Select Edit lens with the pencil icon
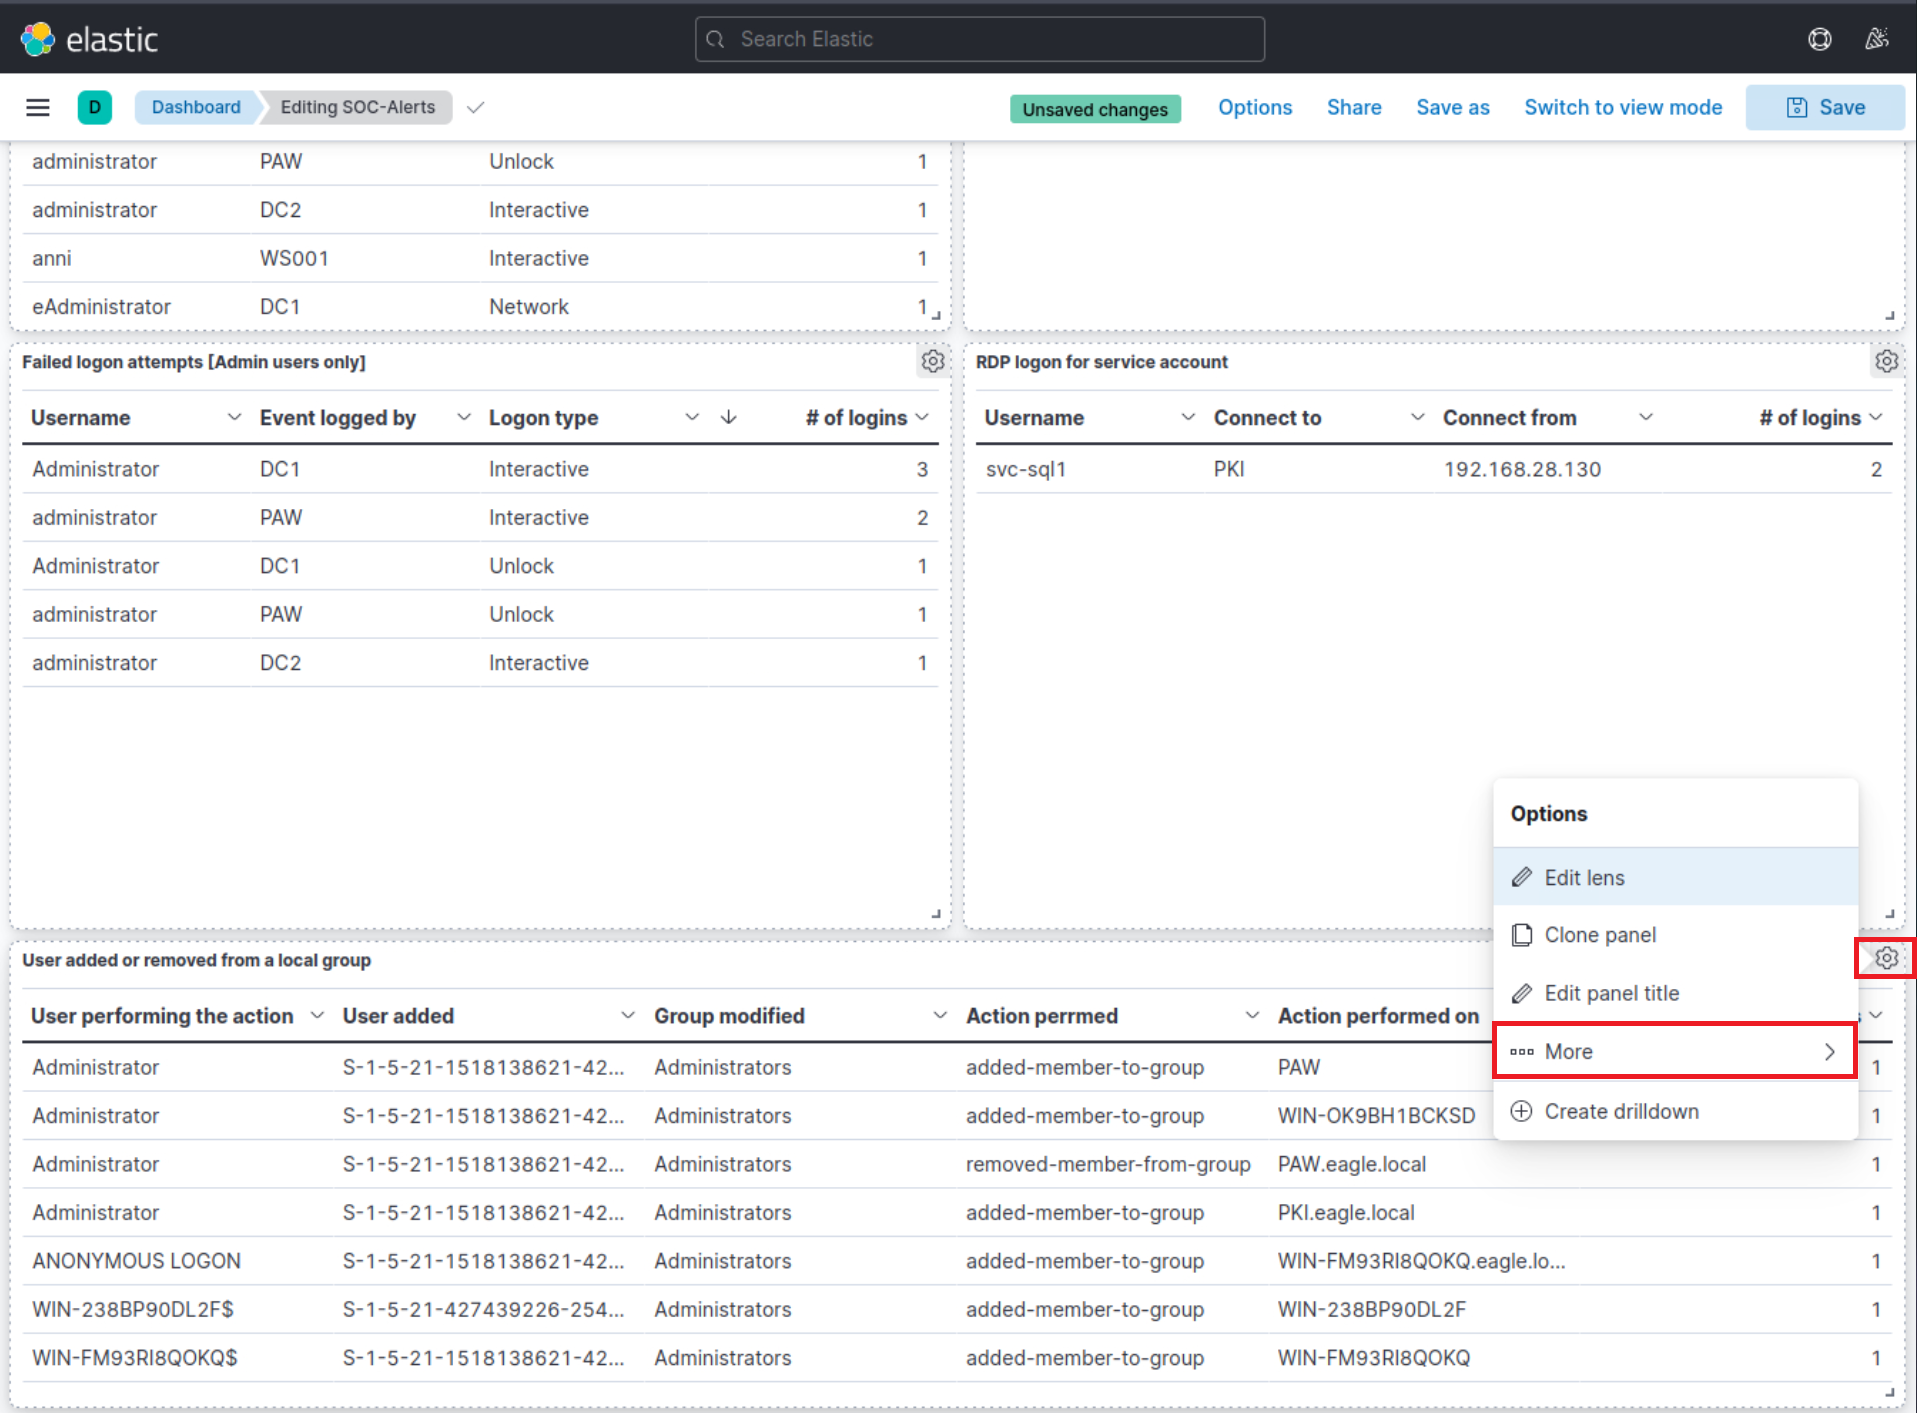 click(1583, 877)
